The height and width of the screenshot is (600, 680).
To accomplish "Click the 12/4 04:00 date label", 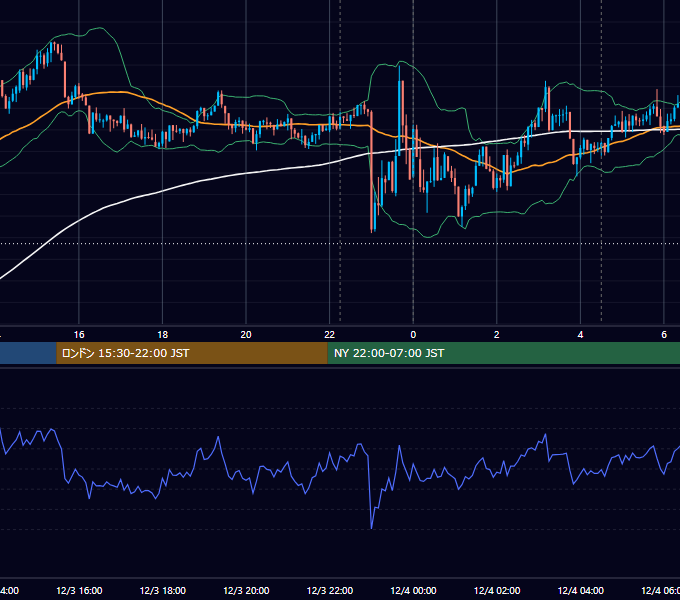I will (x=581, y=590).
